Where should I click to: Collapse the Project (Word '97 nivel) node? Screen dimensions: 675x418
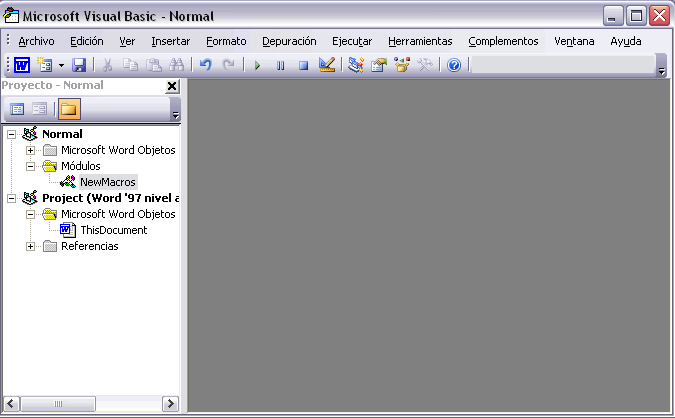pos(11,198)
